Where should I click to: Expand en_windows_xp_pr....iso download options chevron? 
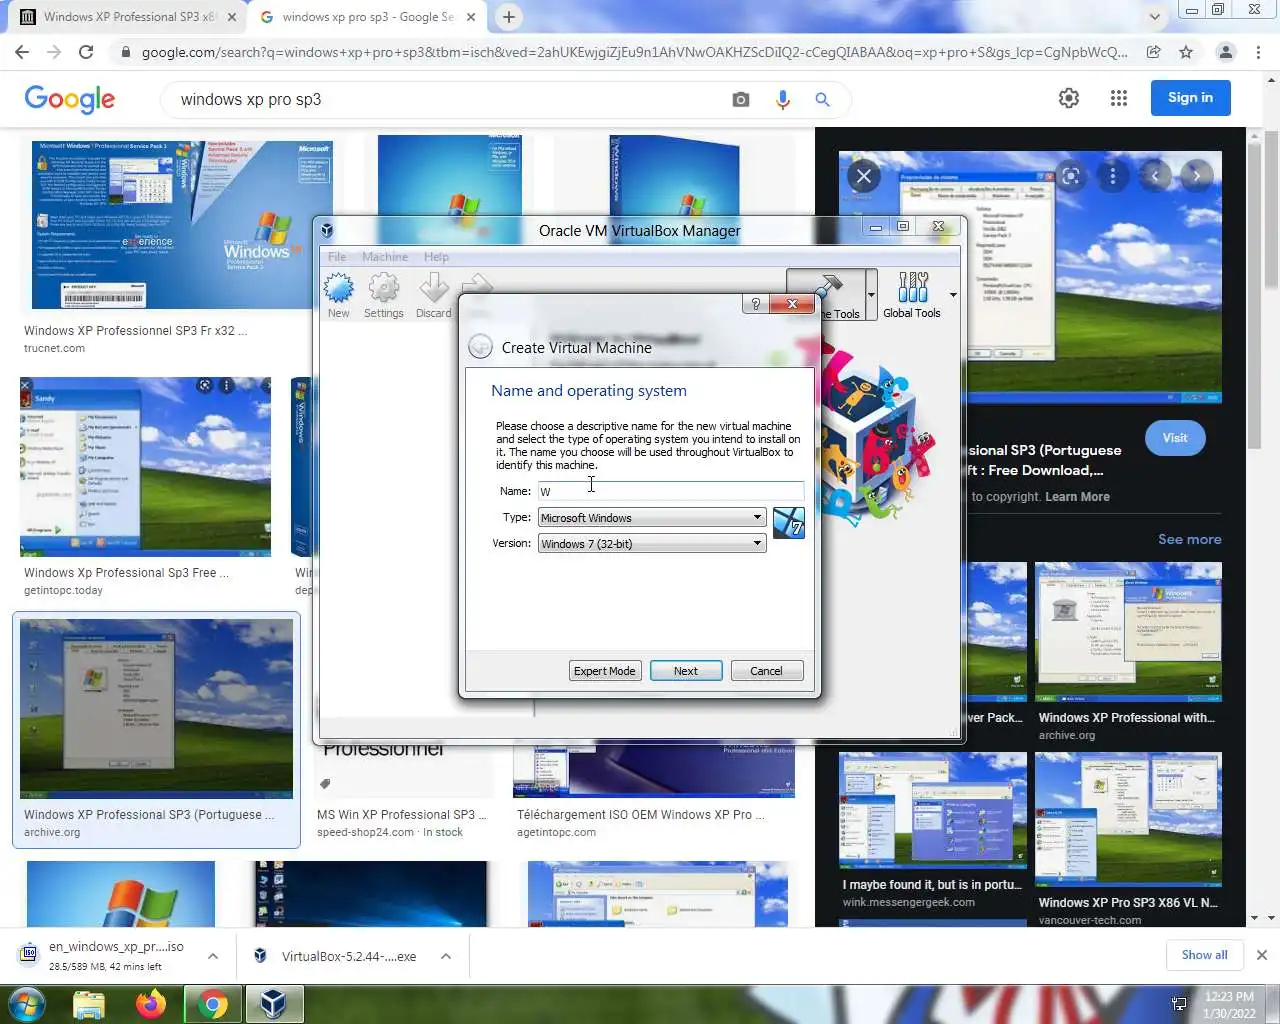213,956
